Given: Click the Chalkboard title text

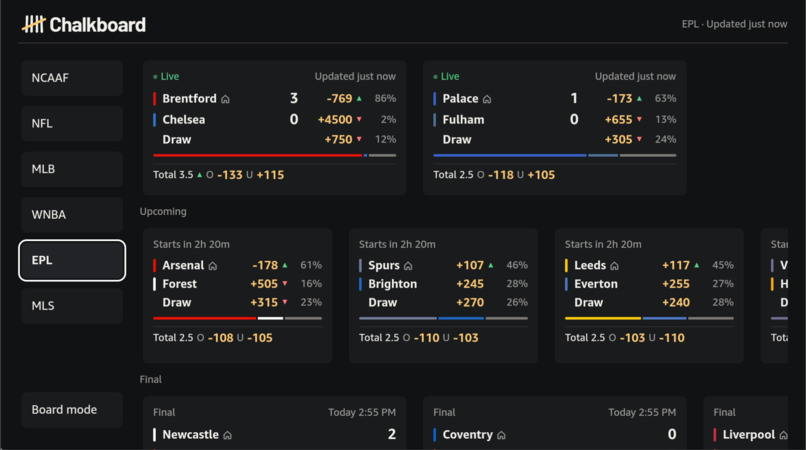Looking at the screenshot, I should tap(98, 25).
